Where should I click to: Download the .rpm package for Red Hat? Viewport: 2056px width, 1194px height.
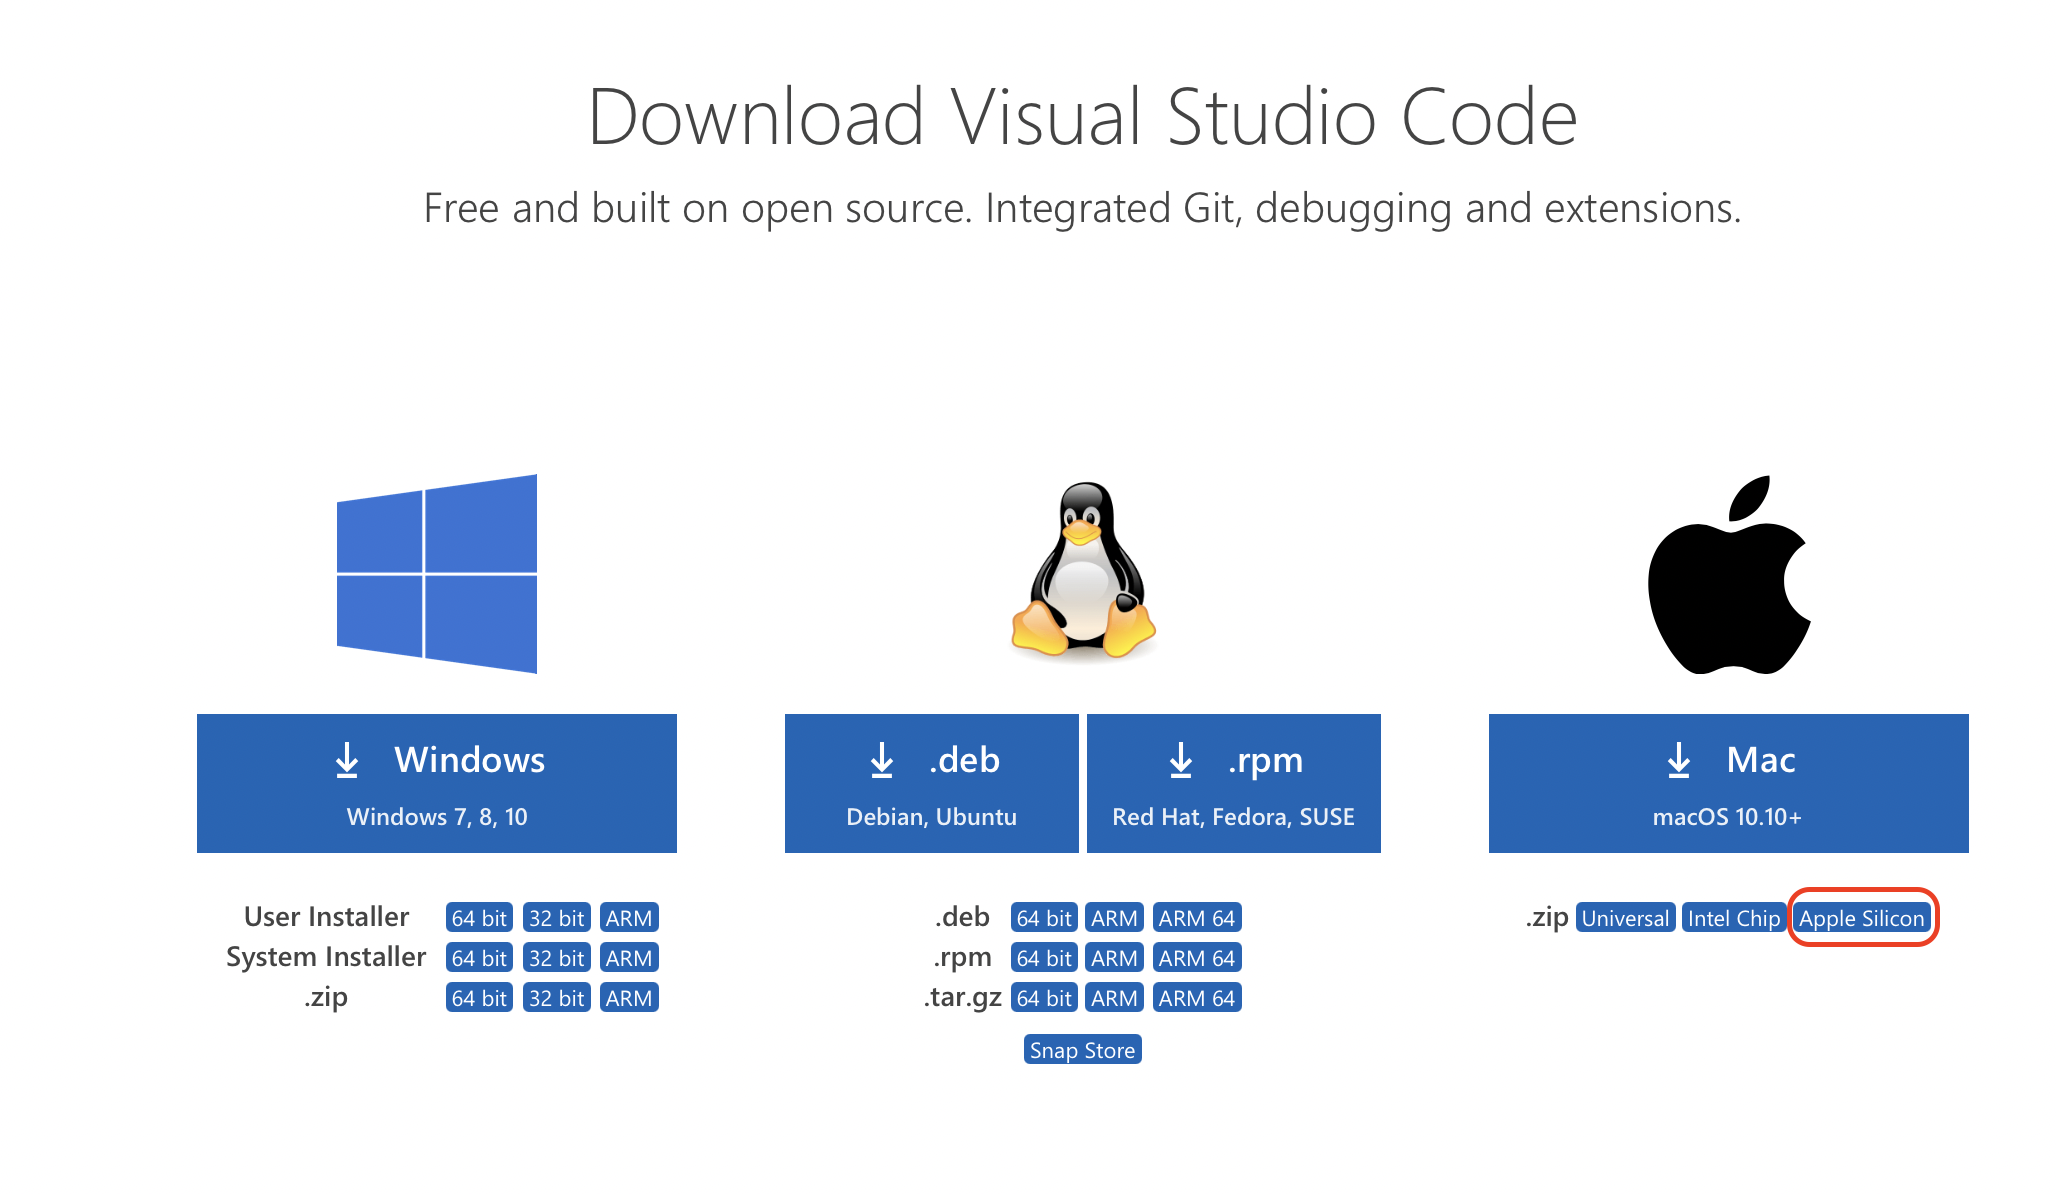click(x=1233, y=783)
